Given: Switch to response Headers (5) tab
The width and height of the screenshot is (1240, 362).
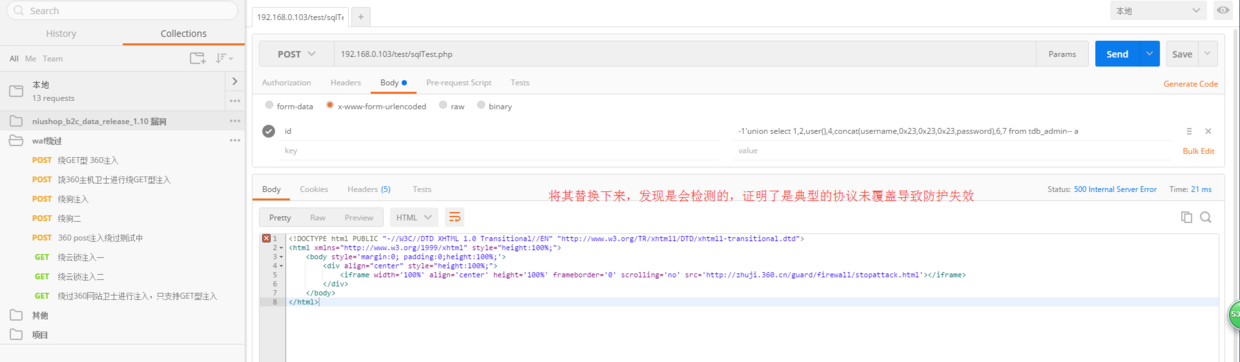Looking at the screenshot, I should tap(369, 189).
